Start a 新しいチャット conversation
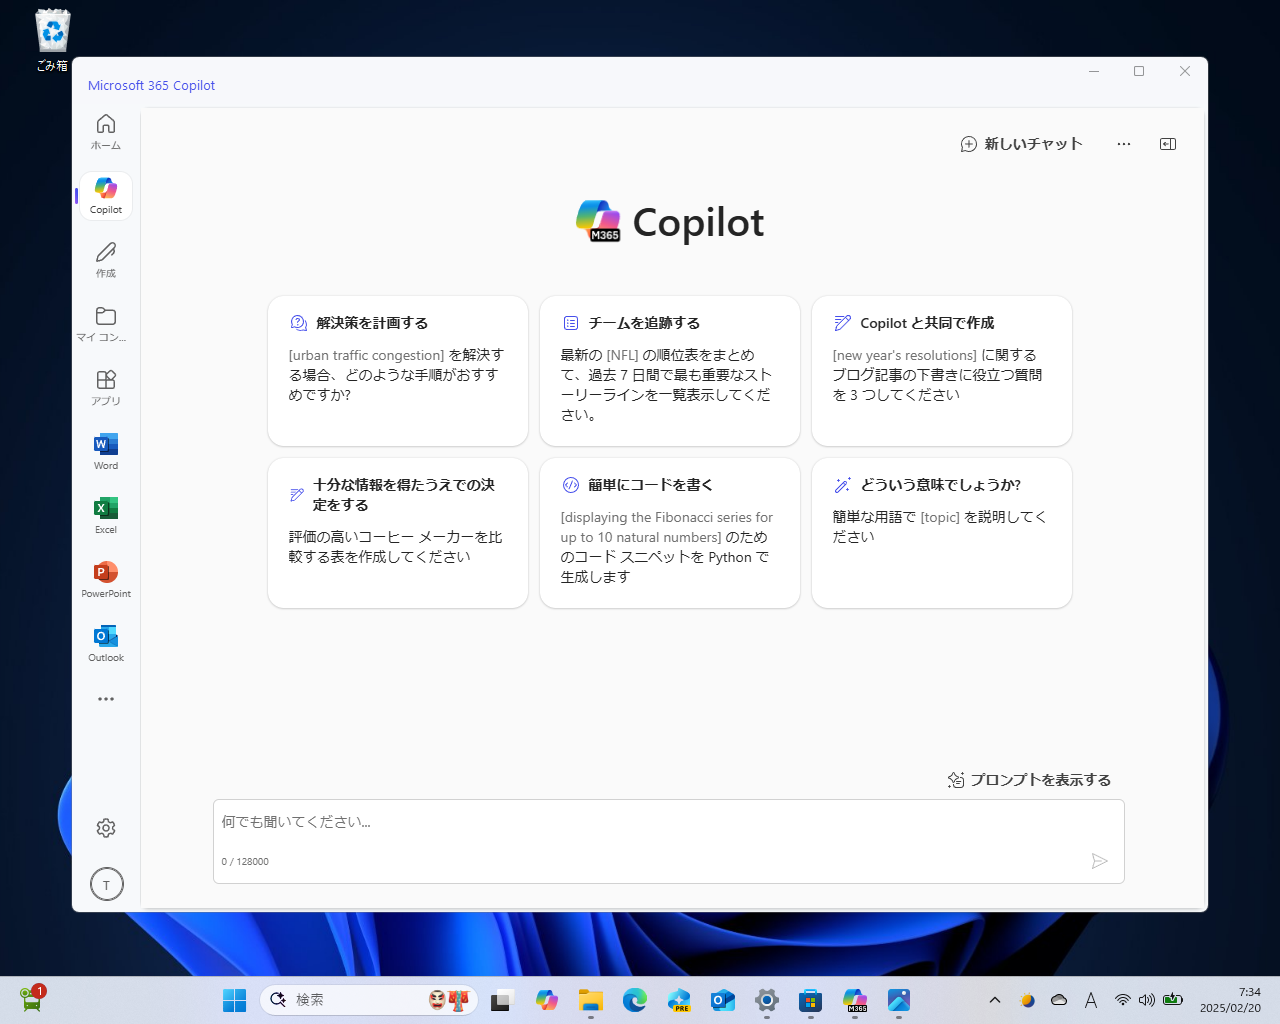The width and height of the screenshot is (1280, 1024). 1021,144
